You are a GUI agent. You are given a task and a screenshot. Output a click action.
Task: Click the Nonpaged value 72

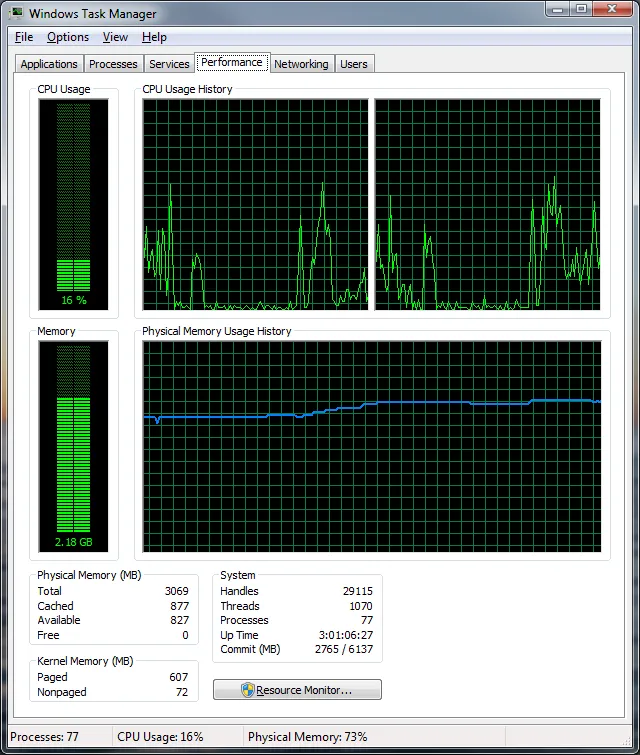coord(182,692)
